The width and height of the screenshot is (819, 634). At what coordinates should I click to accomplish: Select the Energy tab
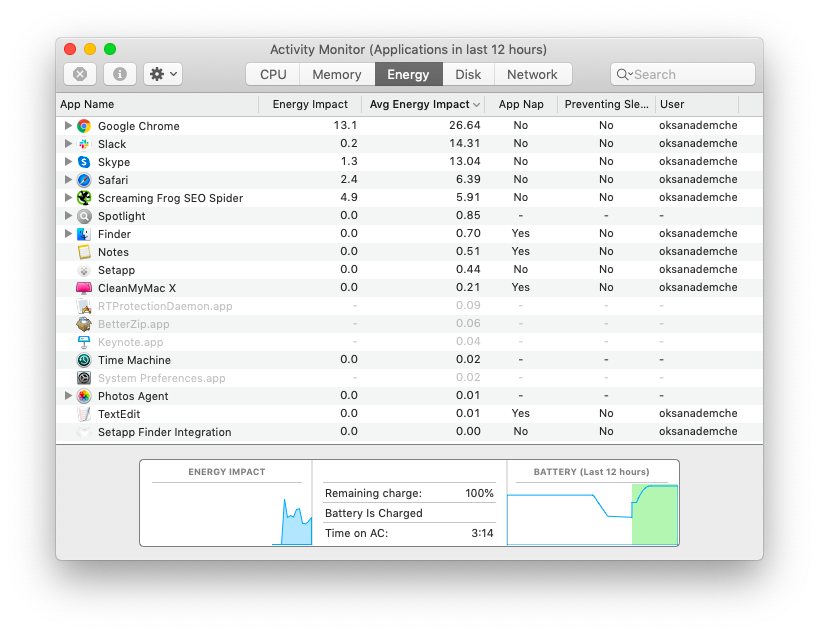[x=408, y=74]
